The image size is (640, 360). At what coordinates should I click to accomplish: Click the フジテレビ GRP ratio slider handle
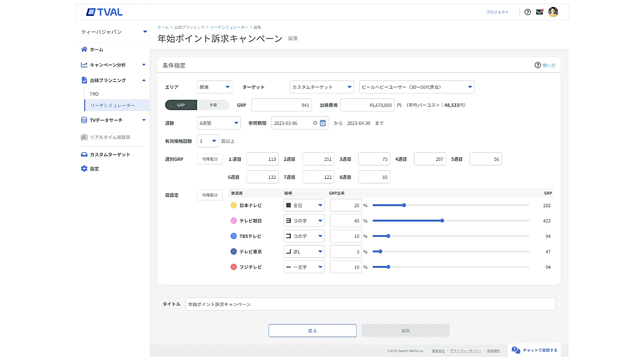click(x=389, y=267)
